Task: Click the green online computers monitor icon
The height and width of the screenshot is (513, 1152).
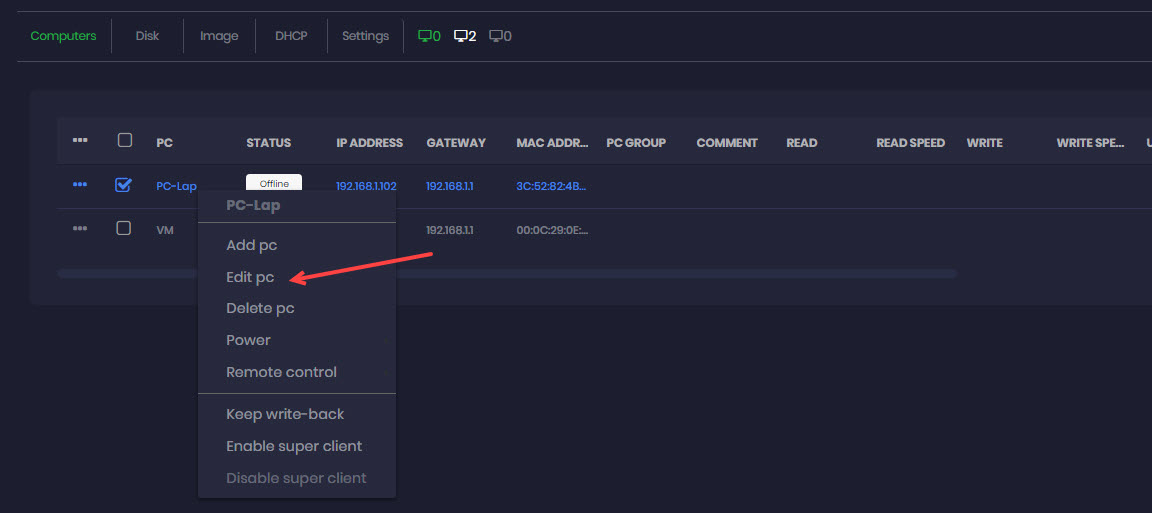Action: pyautogui.click(x=424, y=36)
